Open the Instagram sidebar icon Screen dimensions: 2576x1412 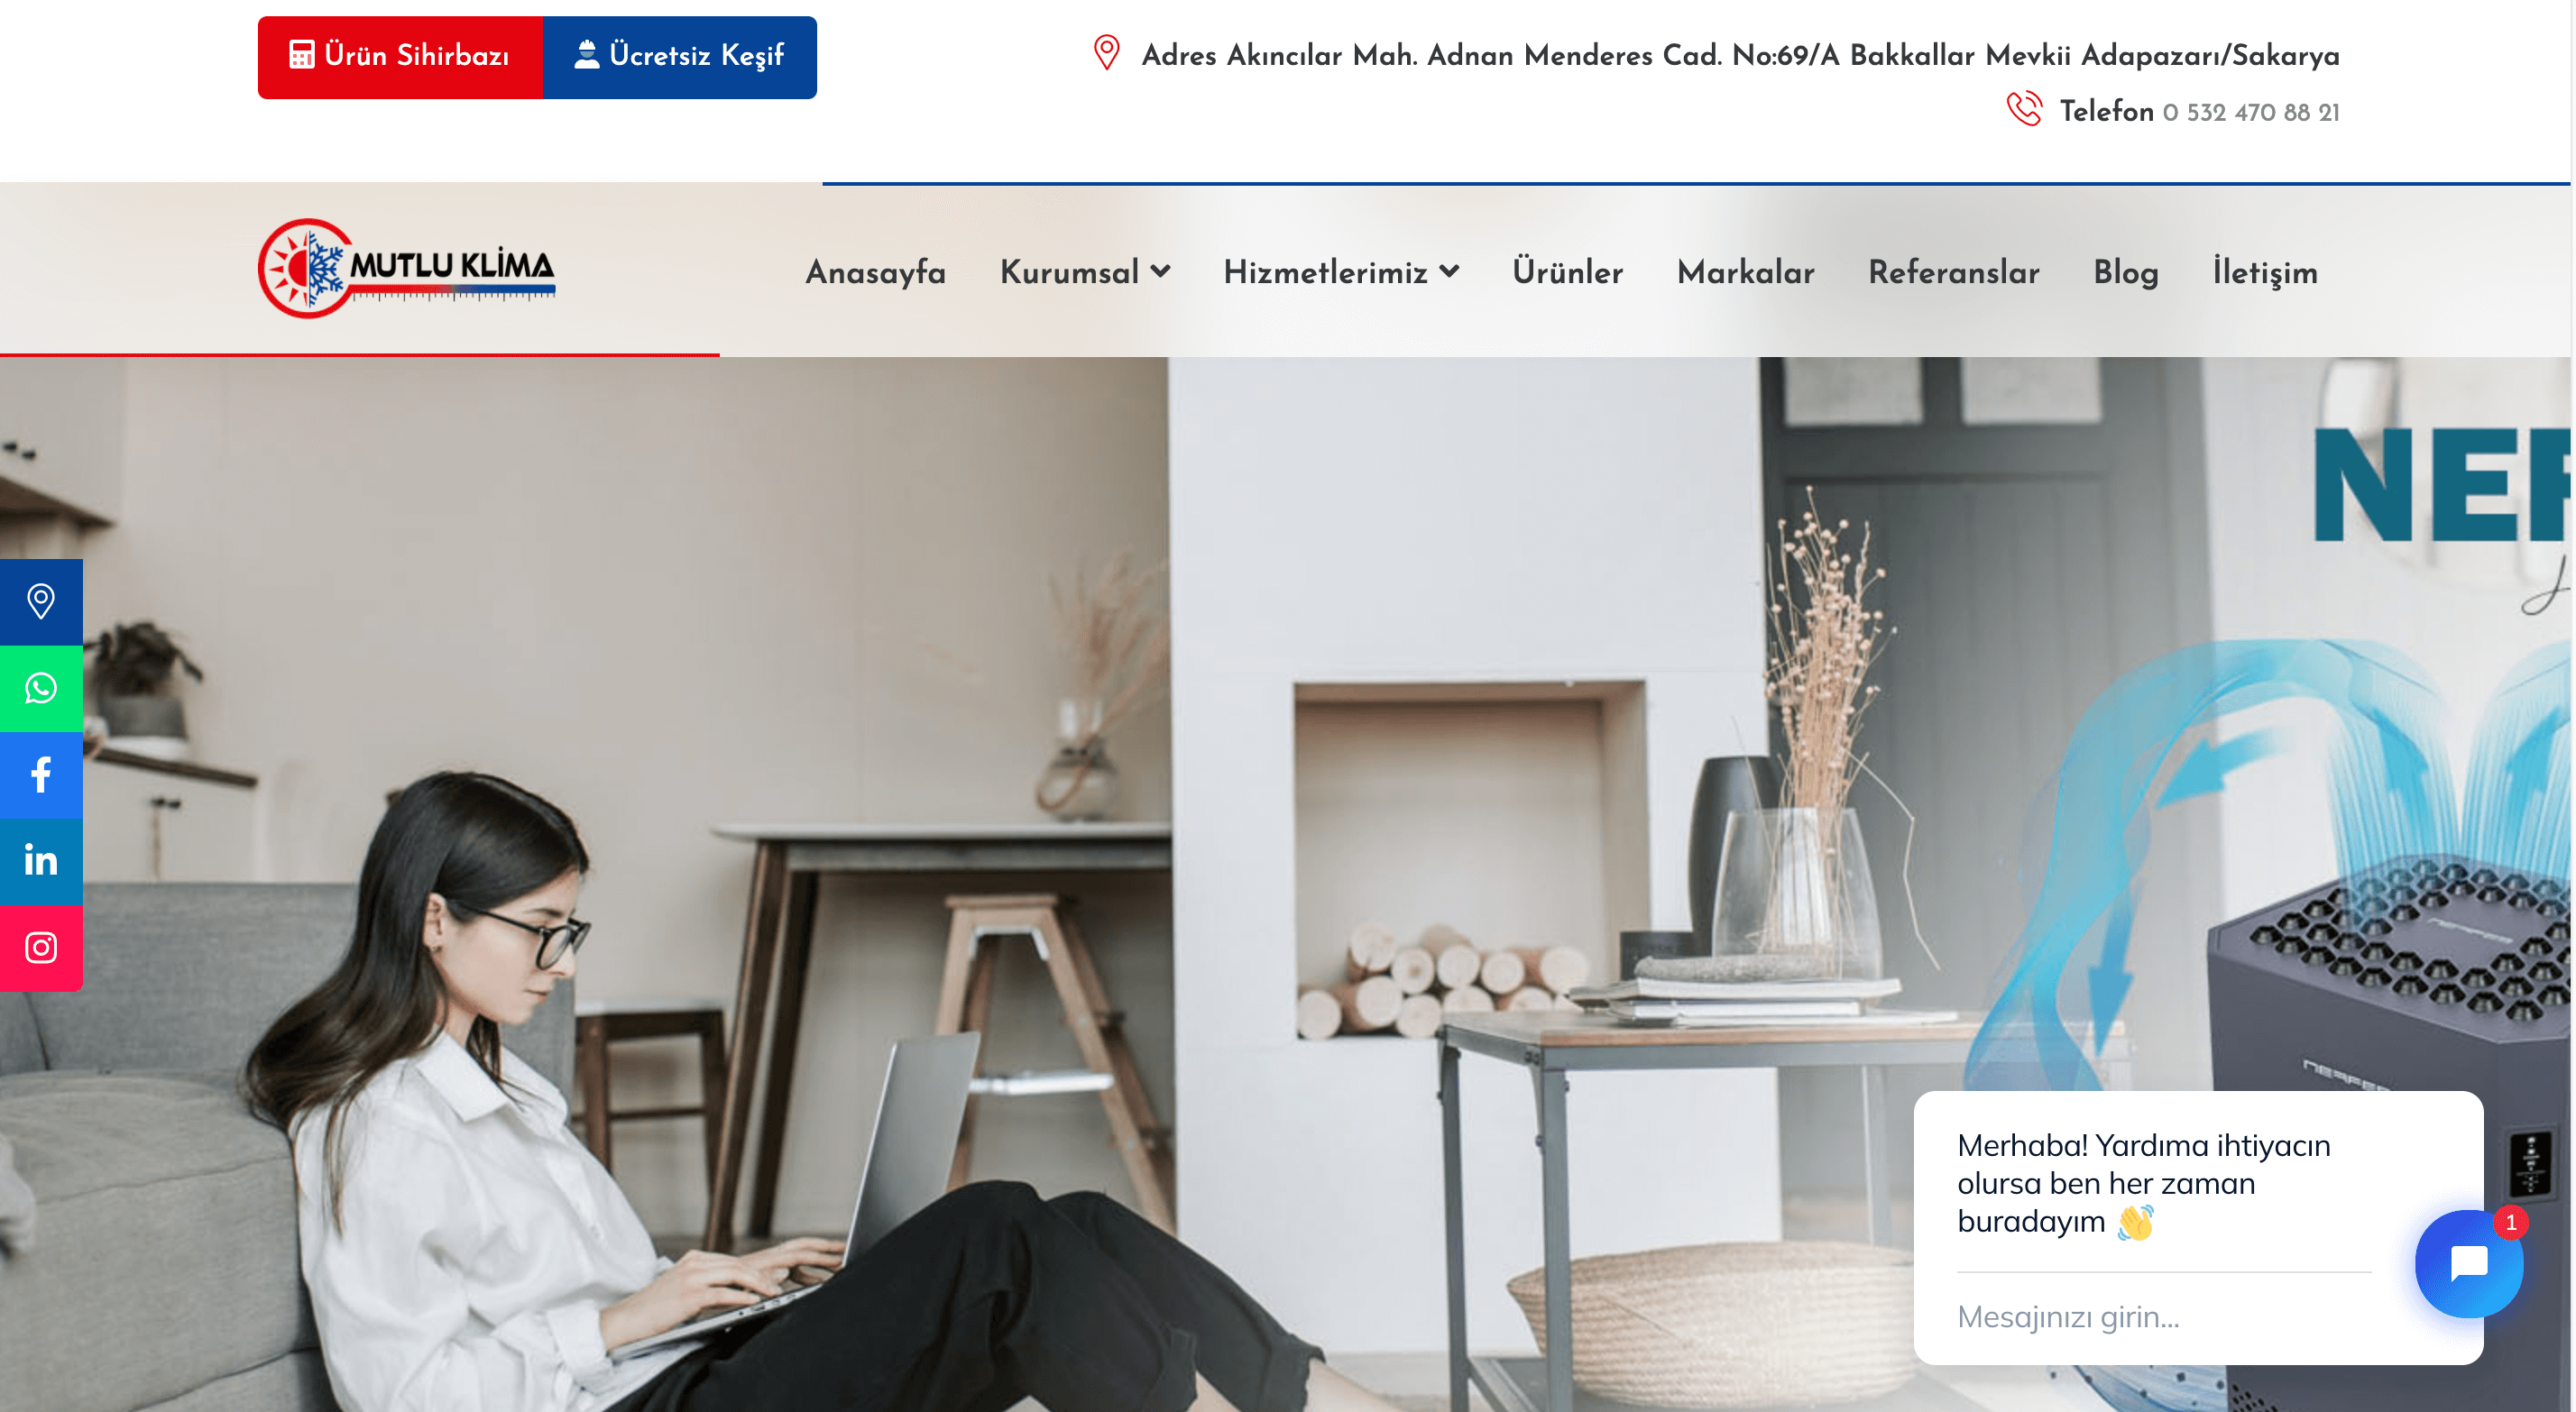pyautogui.click(x=41, y=948)
